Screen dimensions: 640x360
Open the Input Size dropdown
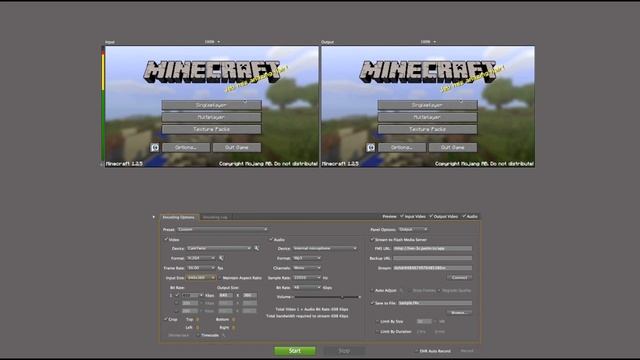pos(201,278)
